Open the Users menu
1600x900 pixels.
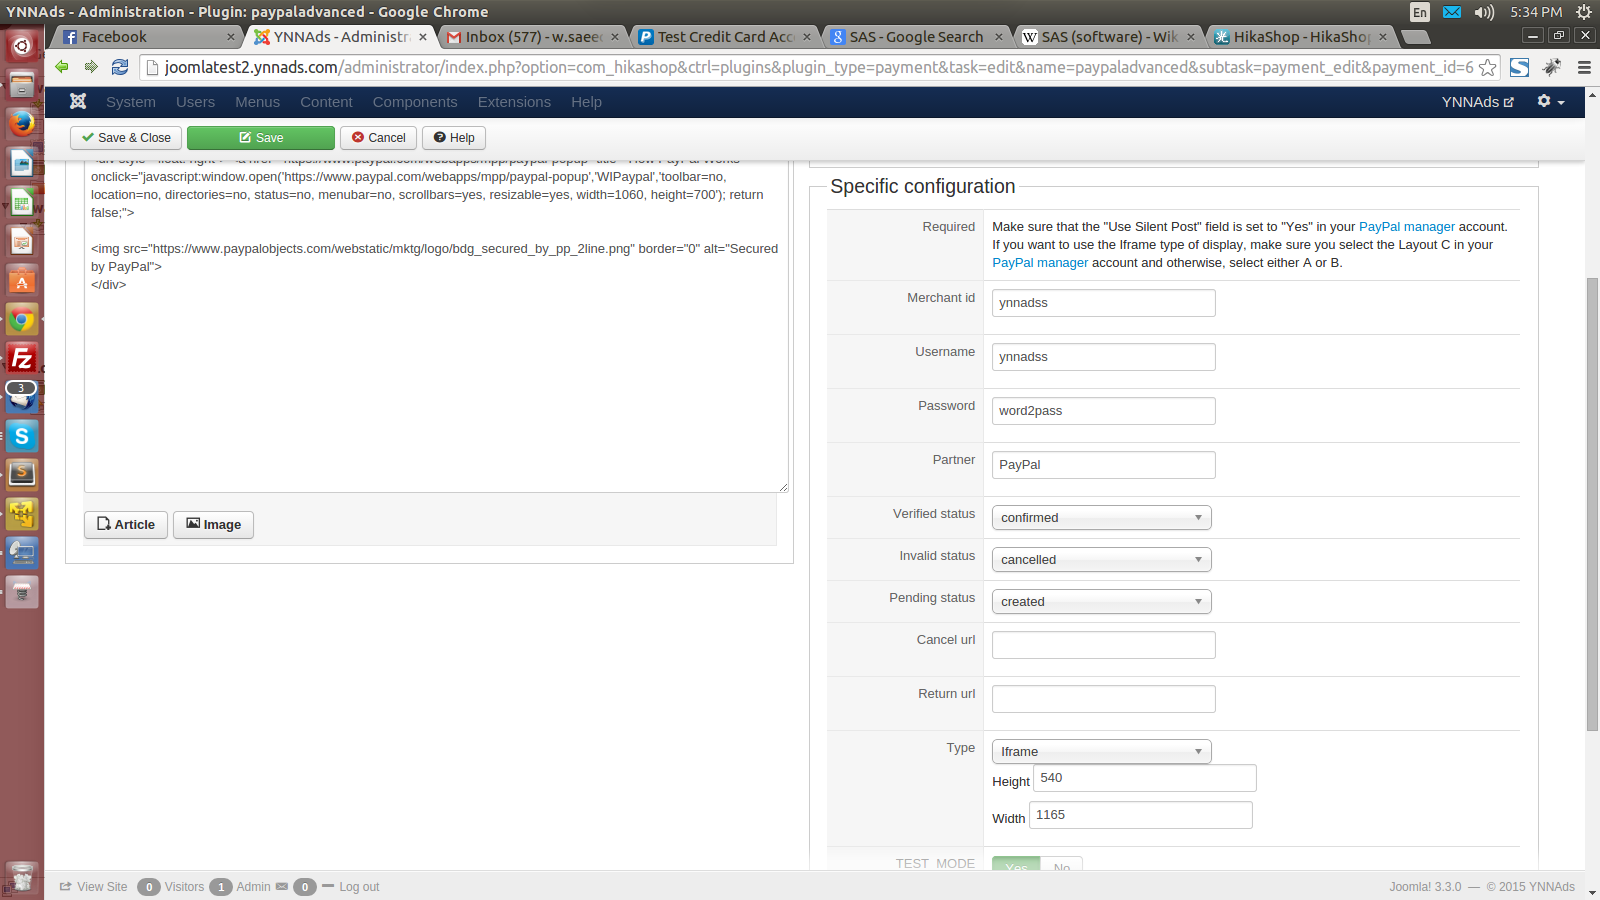(195, 102)
